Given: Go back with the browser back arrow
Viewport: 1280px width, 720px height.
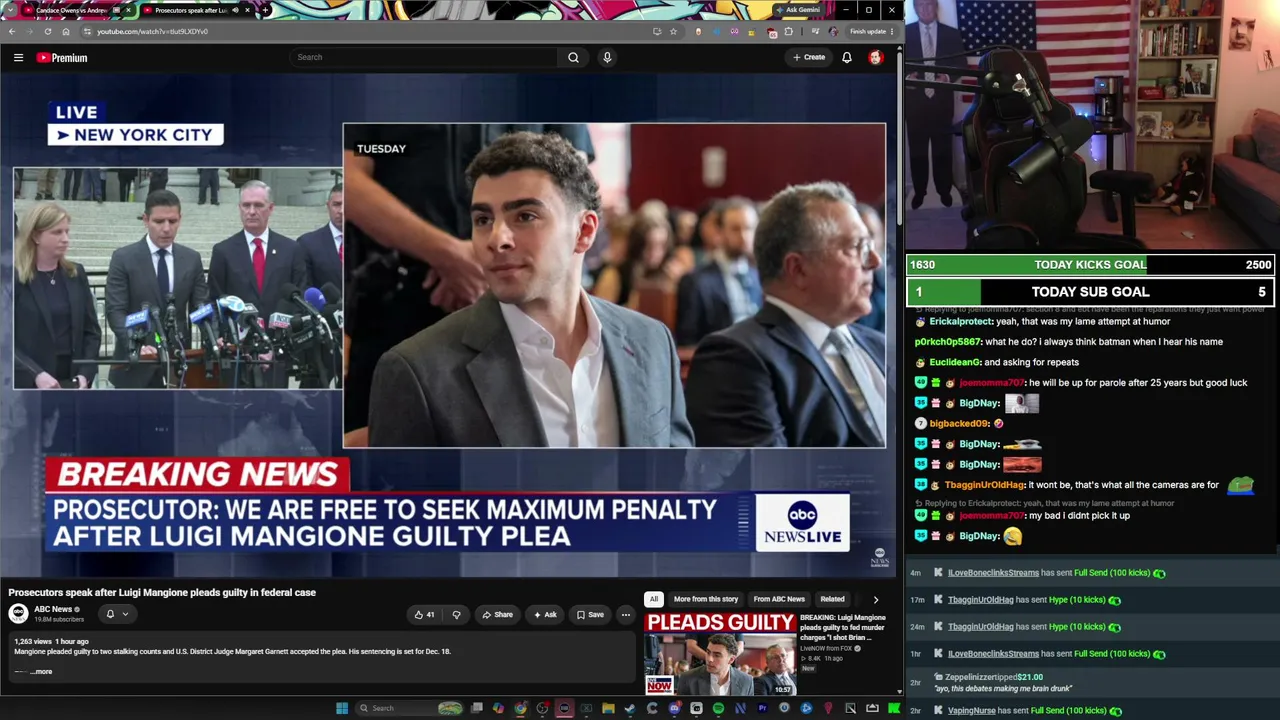Looking at the screenshot, I should coord(12,31).
